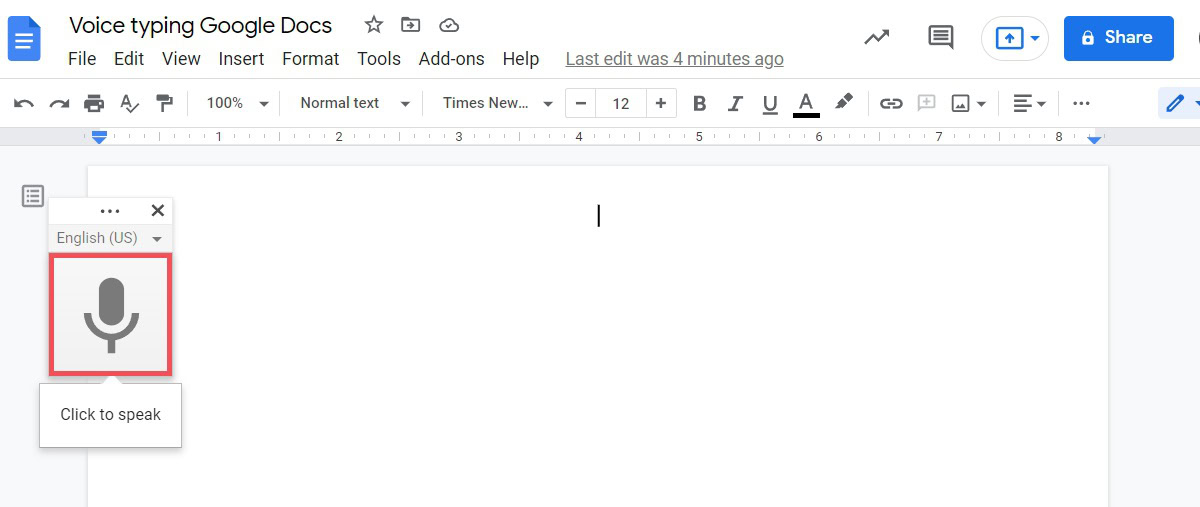Click the Undo arrow
The image size is (1200, 507).
[24, 103]
